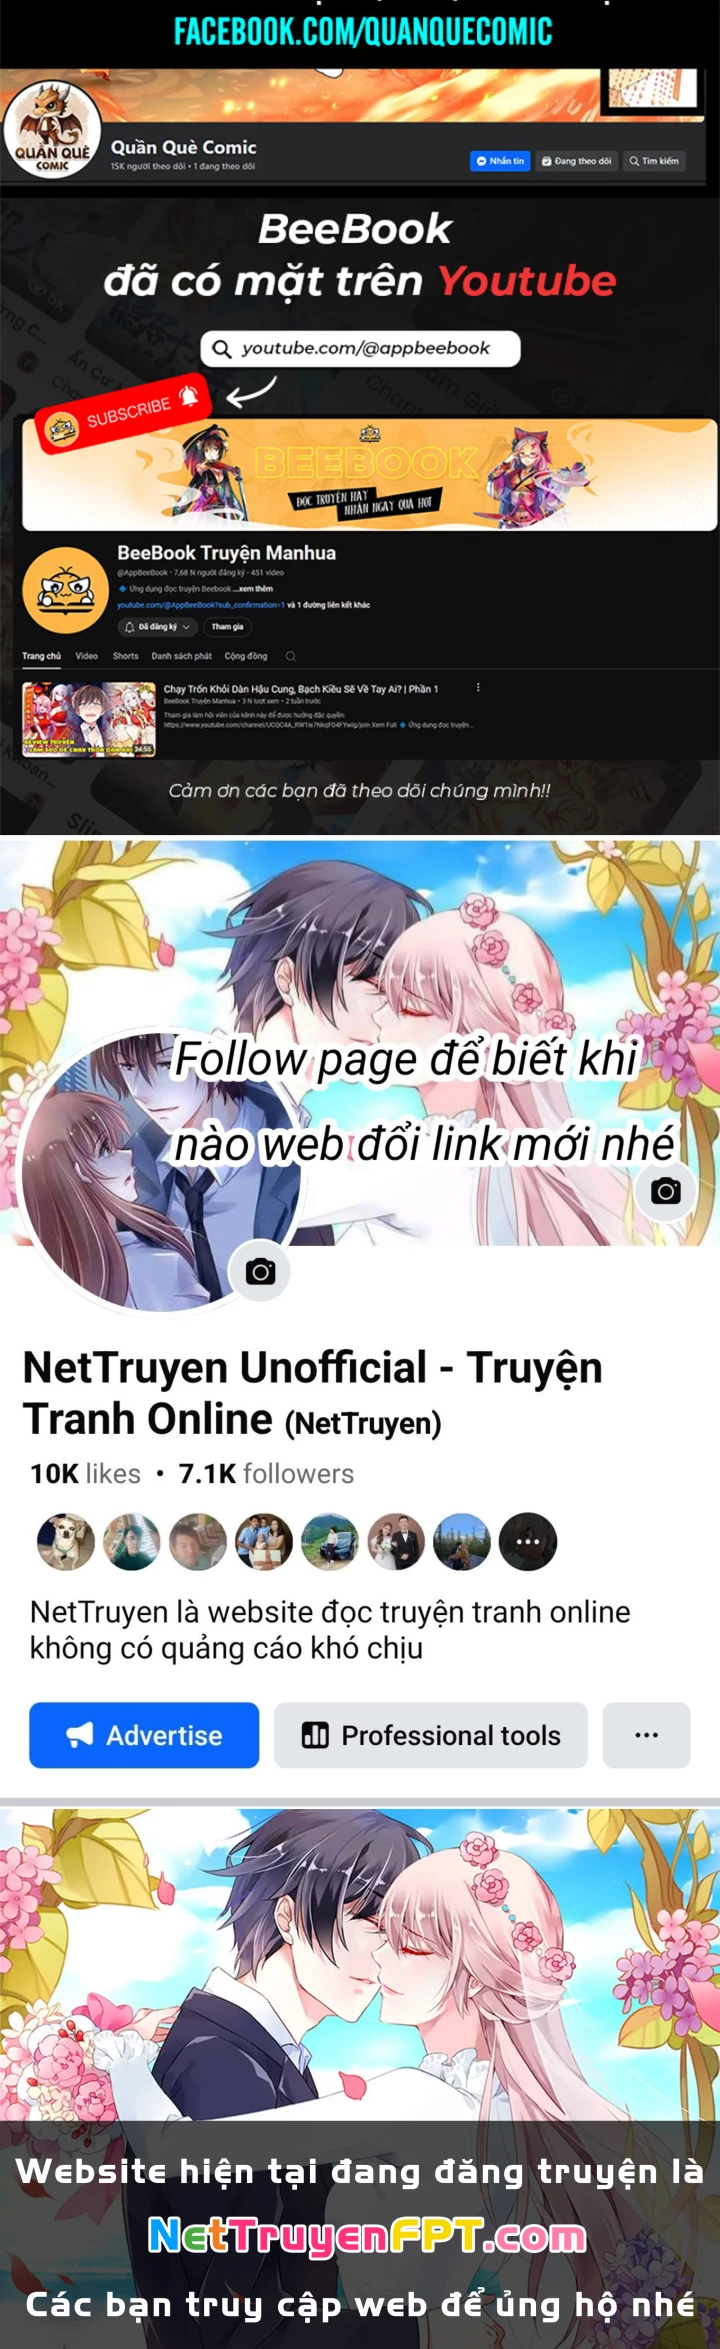Image resolution: width=720 pixels, height=2349 pixels.
Task: Expand the Đã đăng ký subscription dropdown
Action: click(x=157, y=627)
